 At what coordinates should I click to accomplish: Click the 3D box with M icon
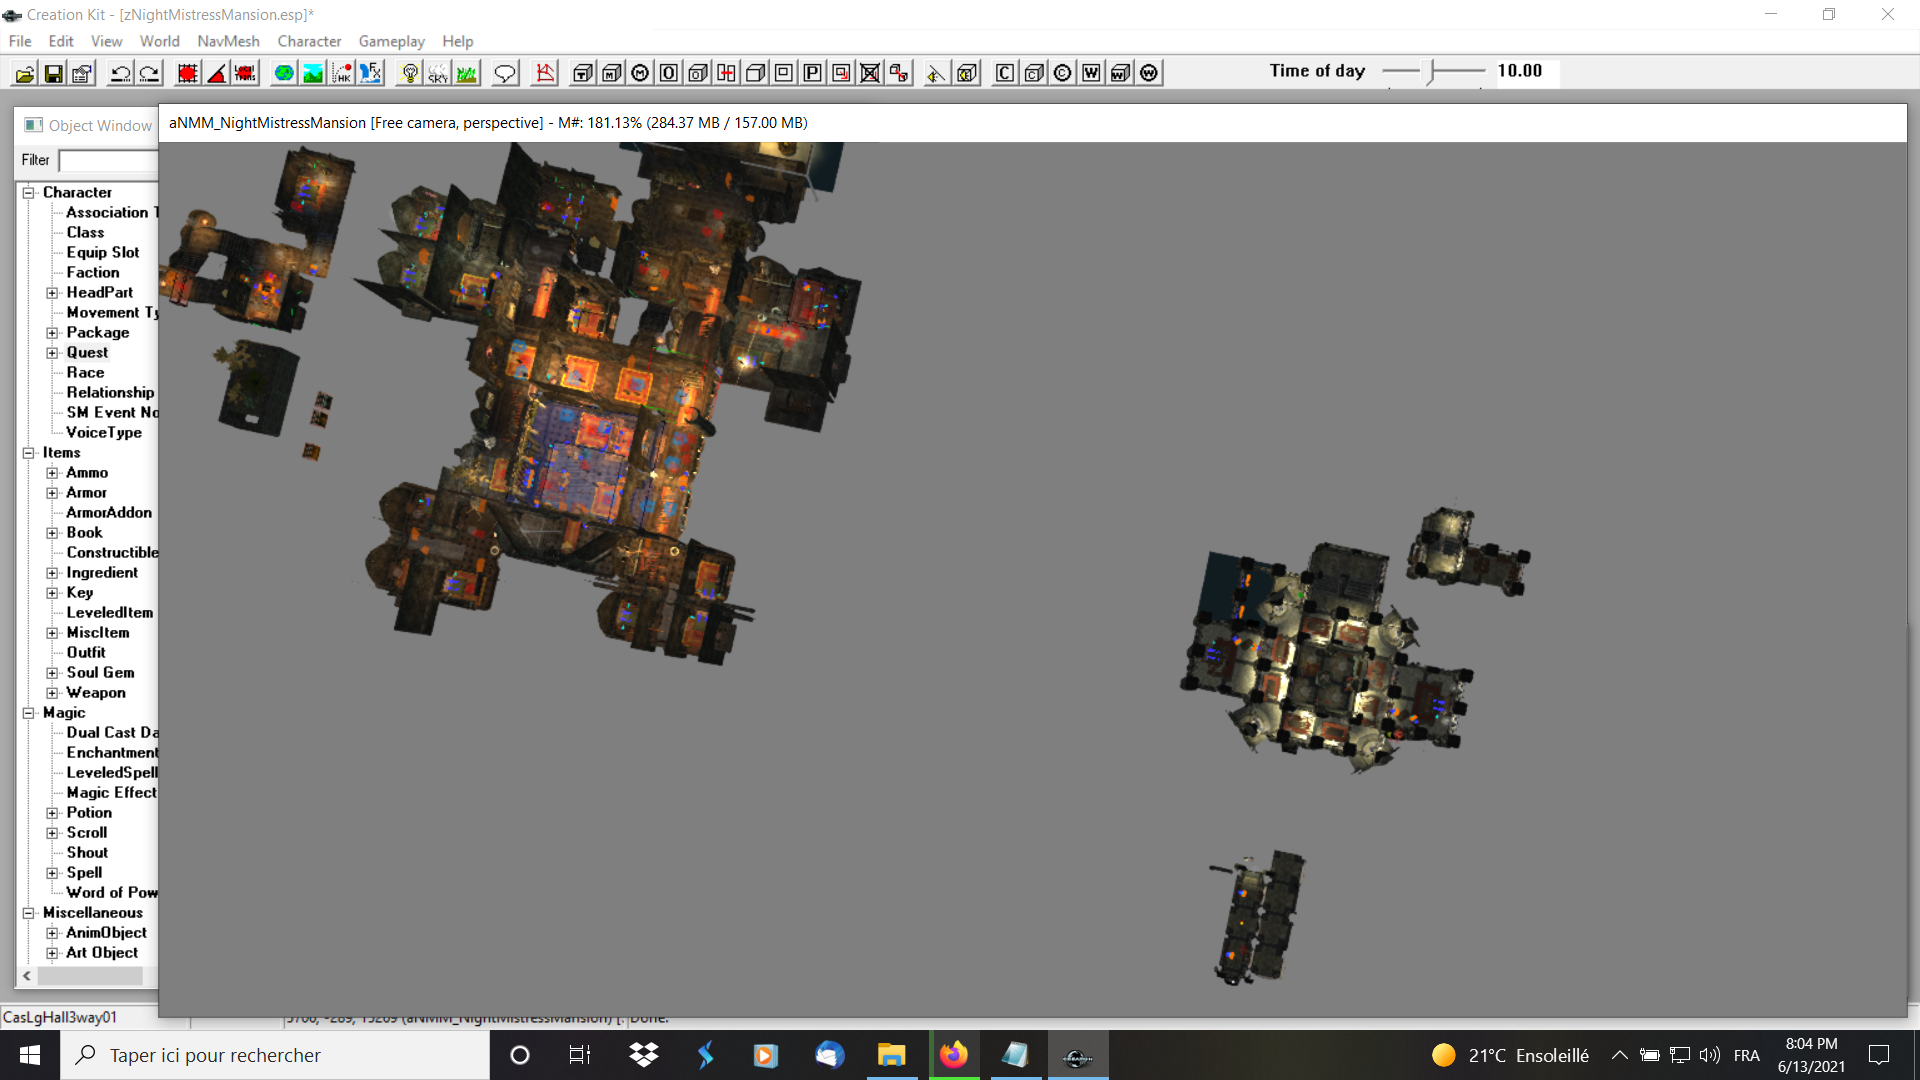pyautogui.click(x=612, y=73)
